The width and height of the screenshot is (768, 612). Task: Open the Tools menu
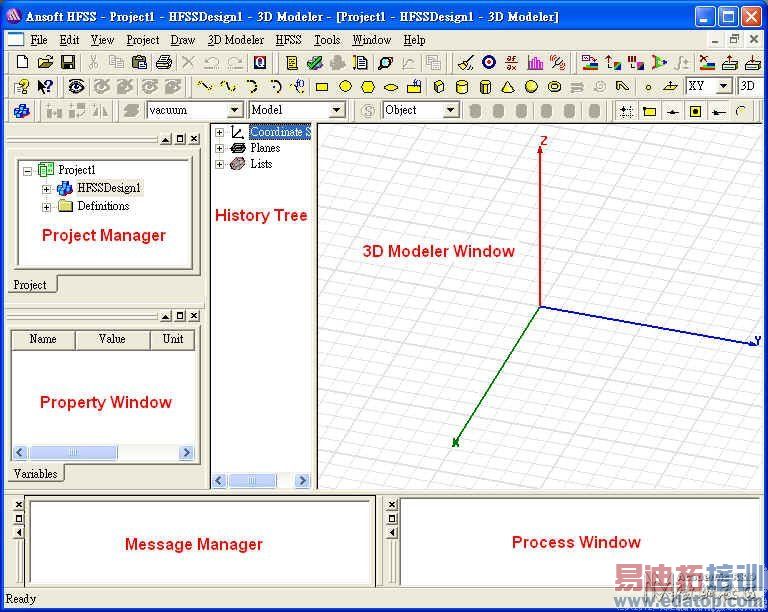327,40
